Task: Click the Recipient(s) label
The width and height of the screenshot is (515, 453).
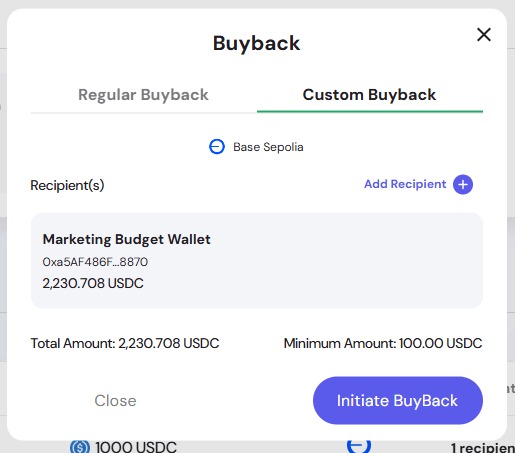Action: [x=67, y=185]
